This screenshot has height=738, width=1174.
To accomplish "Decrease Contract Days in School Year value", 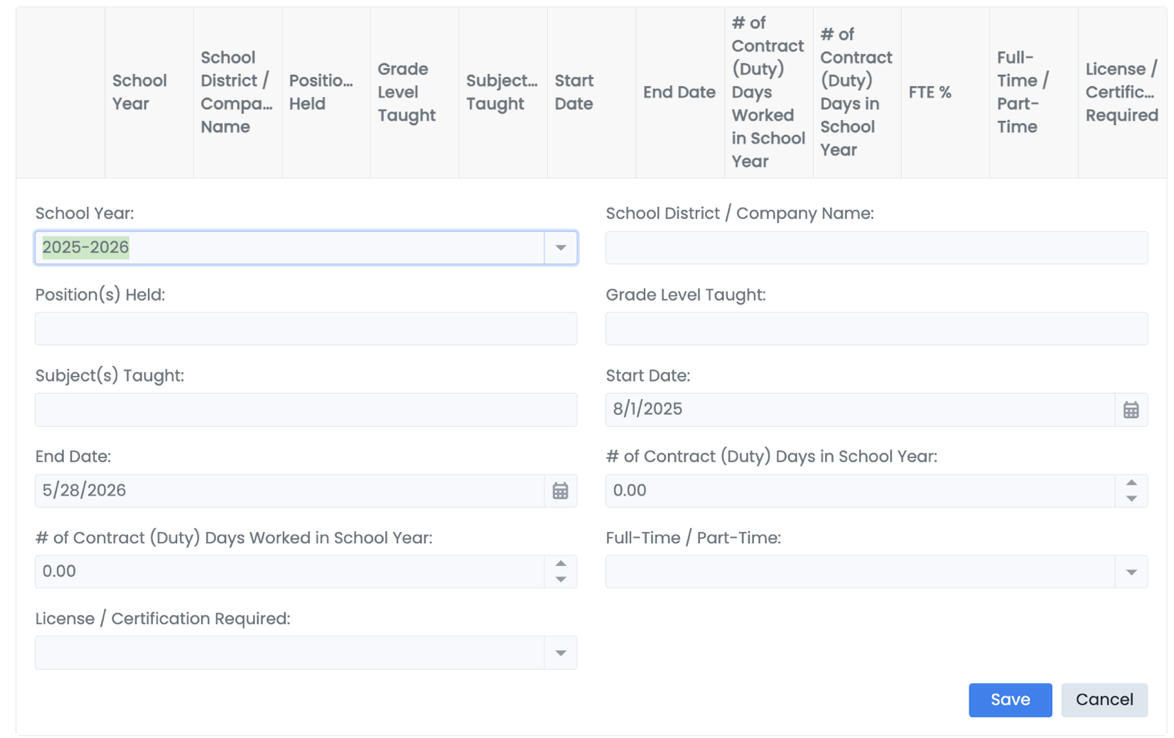I will 1131,498.
